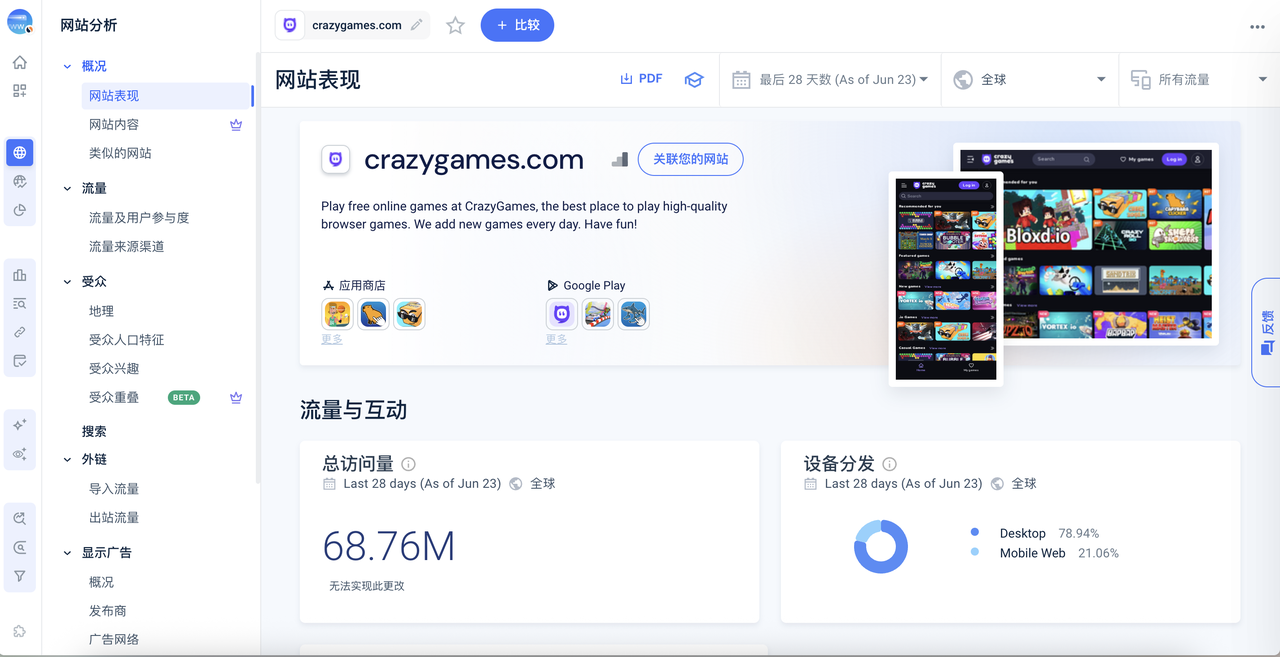Open the first Google Play app icon
The image size is (1280, 657).
[x=562, y=315]
